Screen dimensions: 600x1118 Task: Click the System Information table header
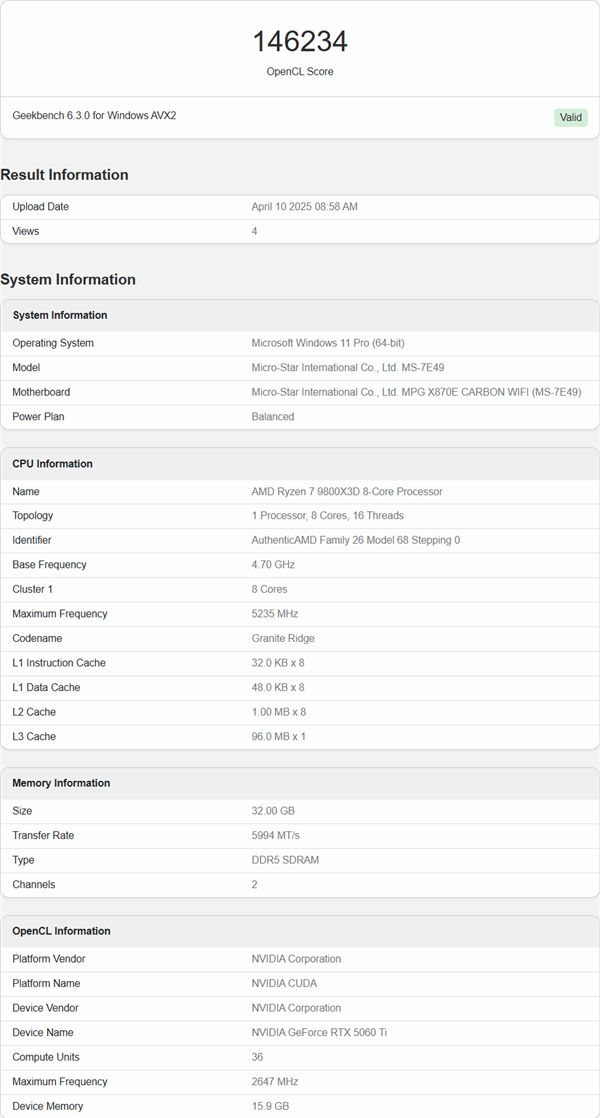click(x=60, y=315)
